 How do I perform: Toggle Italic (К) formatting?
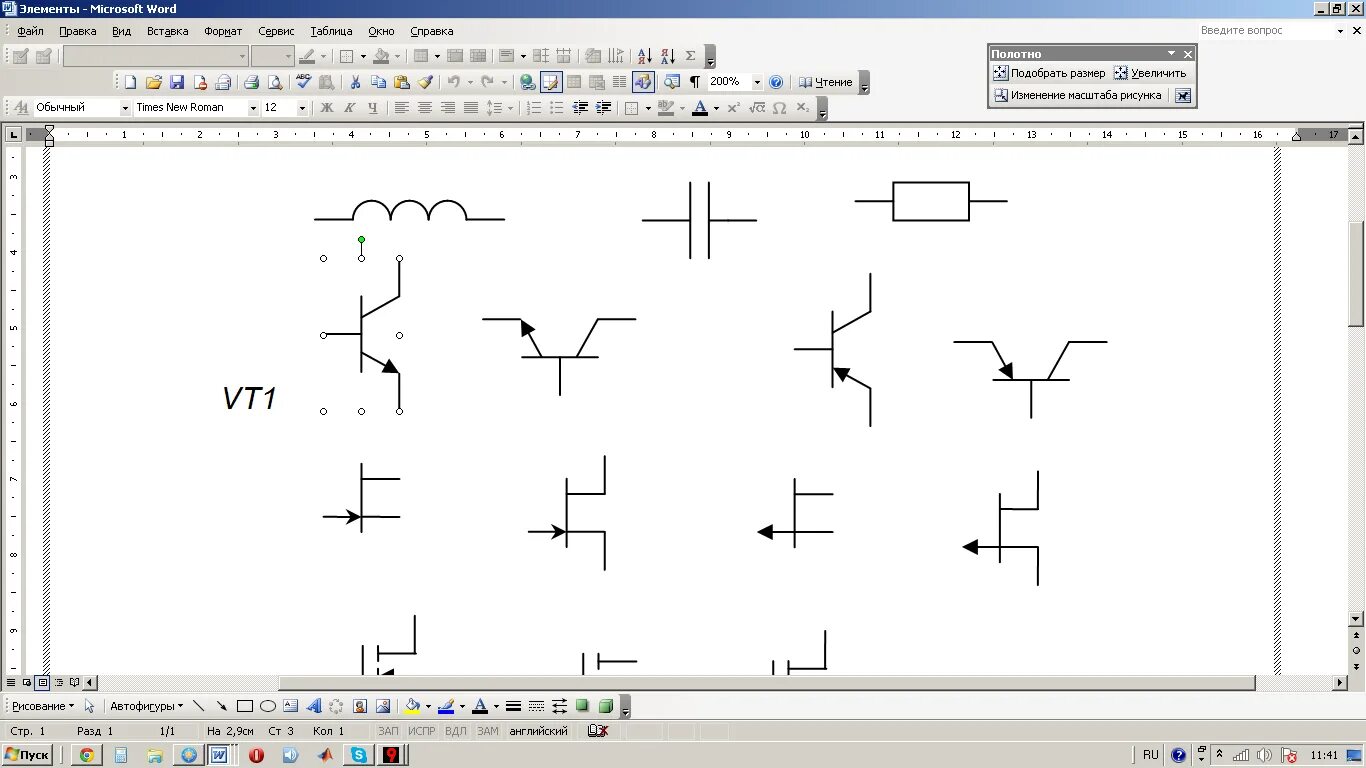click(350, 108)
